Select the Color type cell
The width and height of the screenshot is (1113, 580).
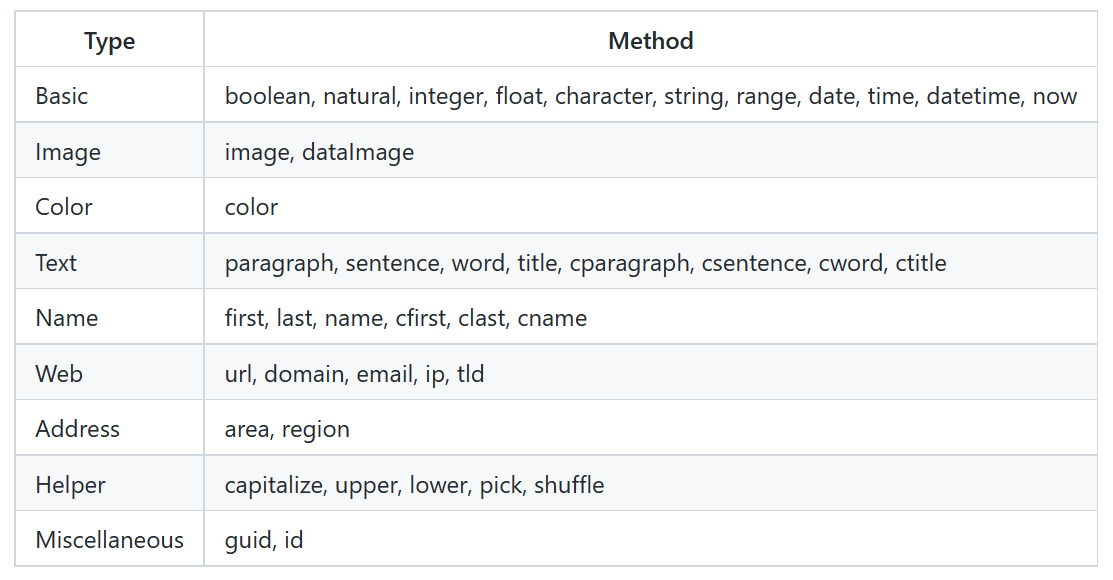pyautogui.click(x=109, y=206)
